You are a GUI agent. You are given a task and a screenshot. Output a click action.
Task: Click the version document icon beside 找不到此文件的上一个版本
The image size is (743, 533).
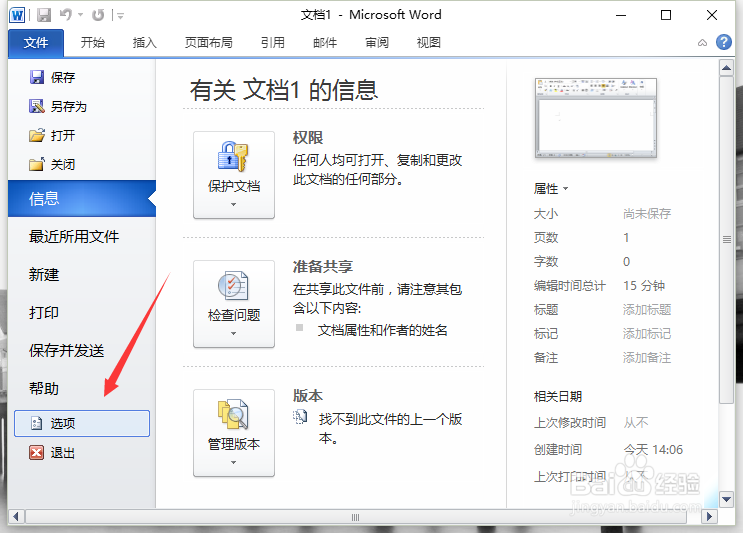(299, 417)
